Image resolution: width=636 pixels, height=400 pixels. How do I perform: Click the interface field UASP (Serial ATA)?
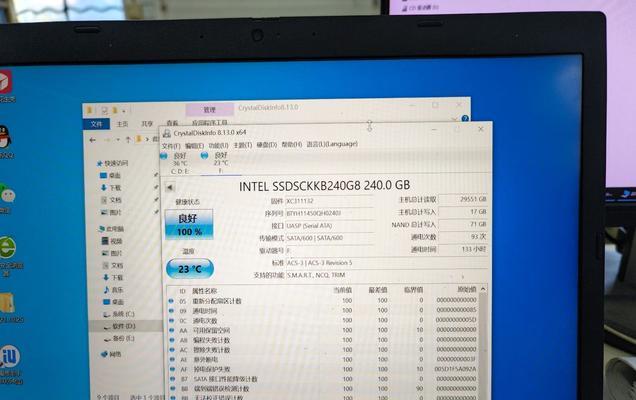click(329, 226)
